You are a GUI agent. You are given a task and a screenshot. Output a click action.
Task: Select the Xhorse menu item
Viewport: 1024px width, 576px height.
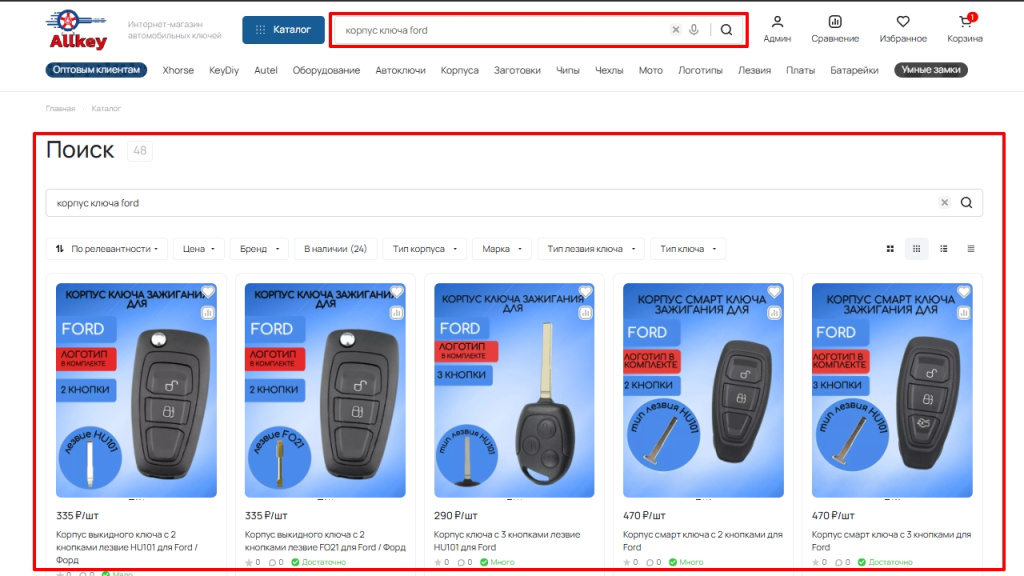coord(178,70)
